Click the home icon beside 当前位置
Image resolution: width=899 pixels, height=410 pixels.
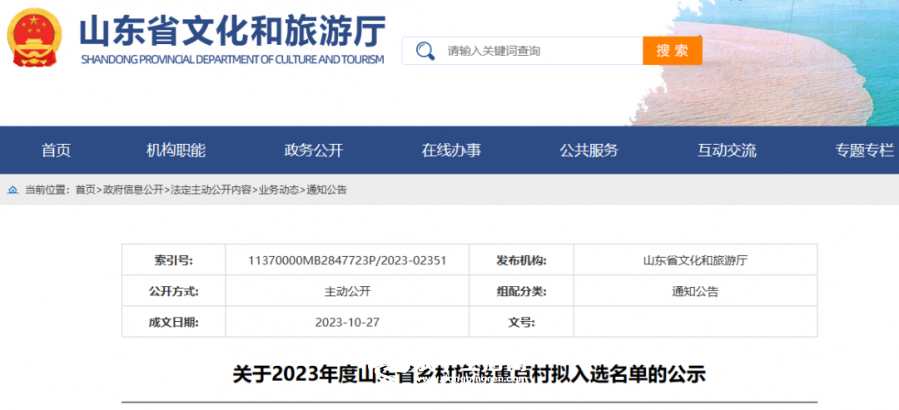12,189
